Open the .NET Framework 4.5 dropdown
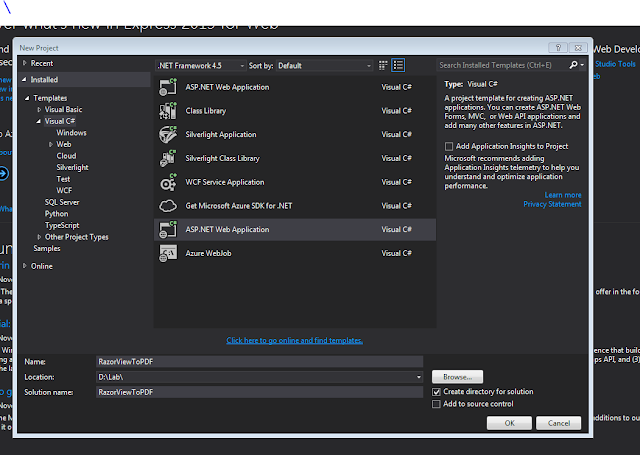Screen dimensions: 640x455 201,66
